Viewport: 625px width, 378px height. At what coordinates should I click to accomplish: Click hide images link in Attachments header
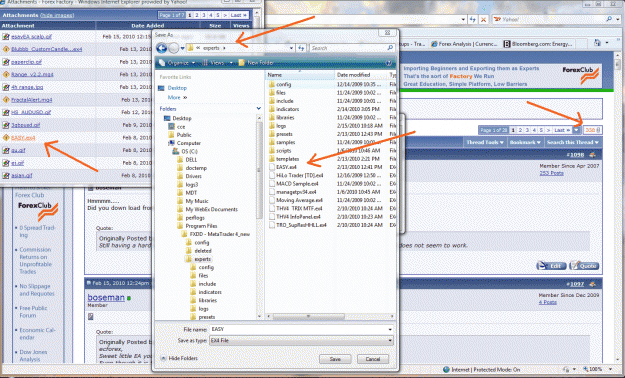click(x=57, y=15)
